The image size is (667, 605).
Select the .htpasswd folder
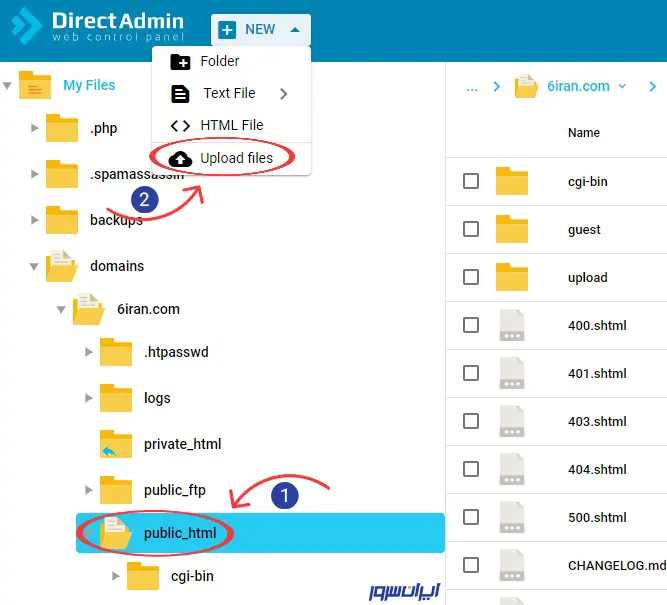pyautogui.click(x=177, y=352)
